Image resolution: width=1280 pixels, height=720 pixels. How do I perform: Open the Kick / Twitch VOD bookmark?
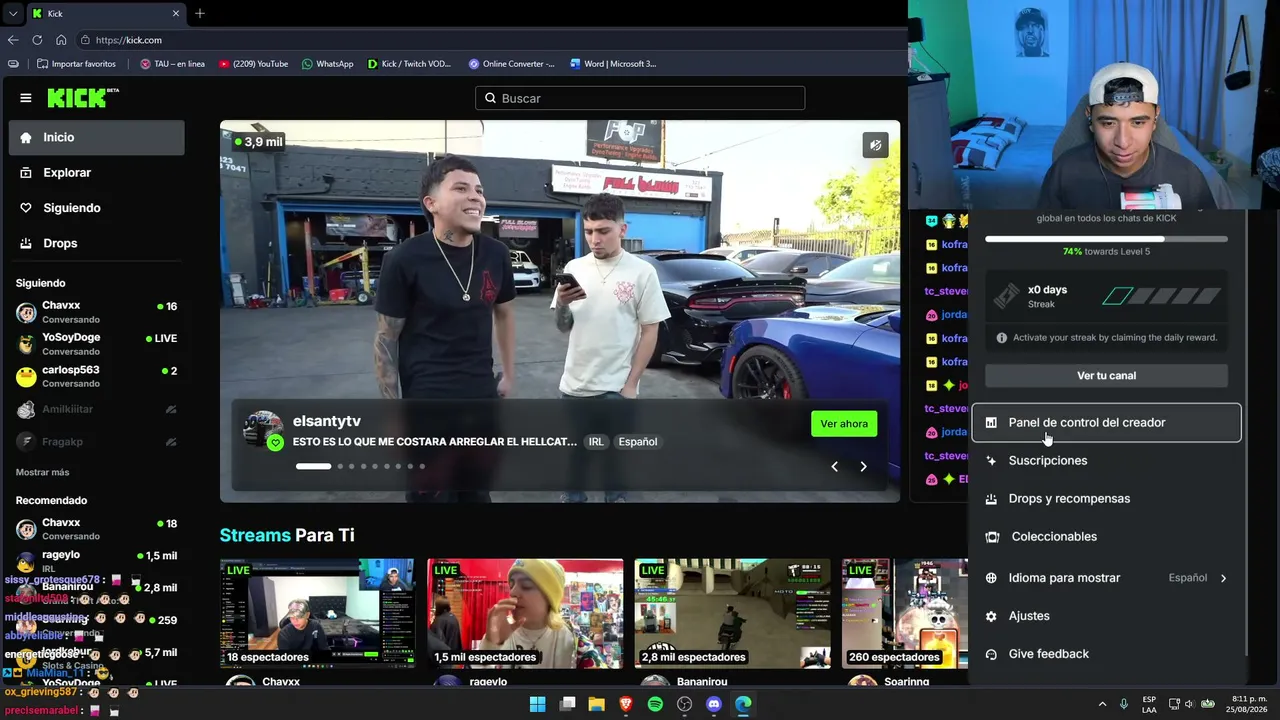point(409,64)
